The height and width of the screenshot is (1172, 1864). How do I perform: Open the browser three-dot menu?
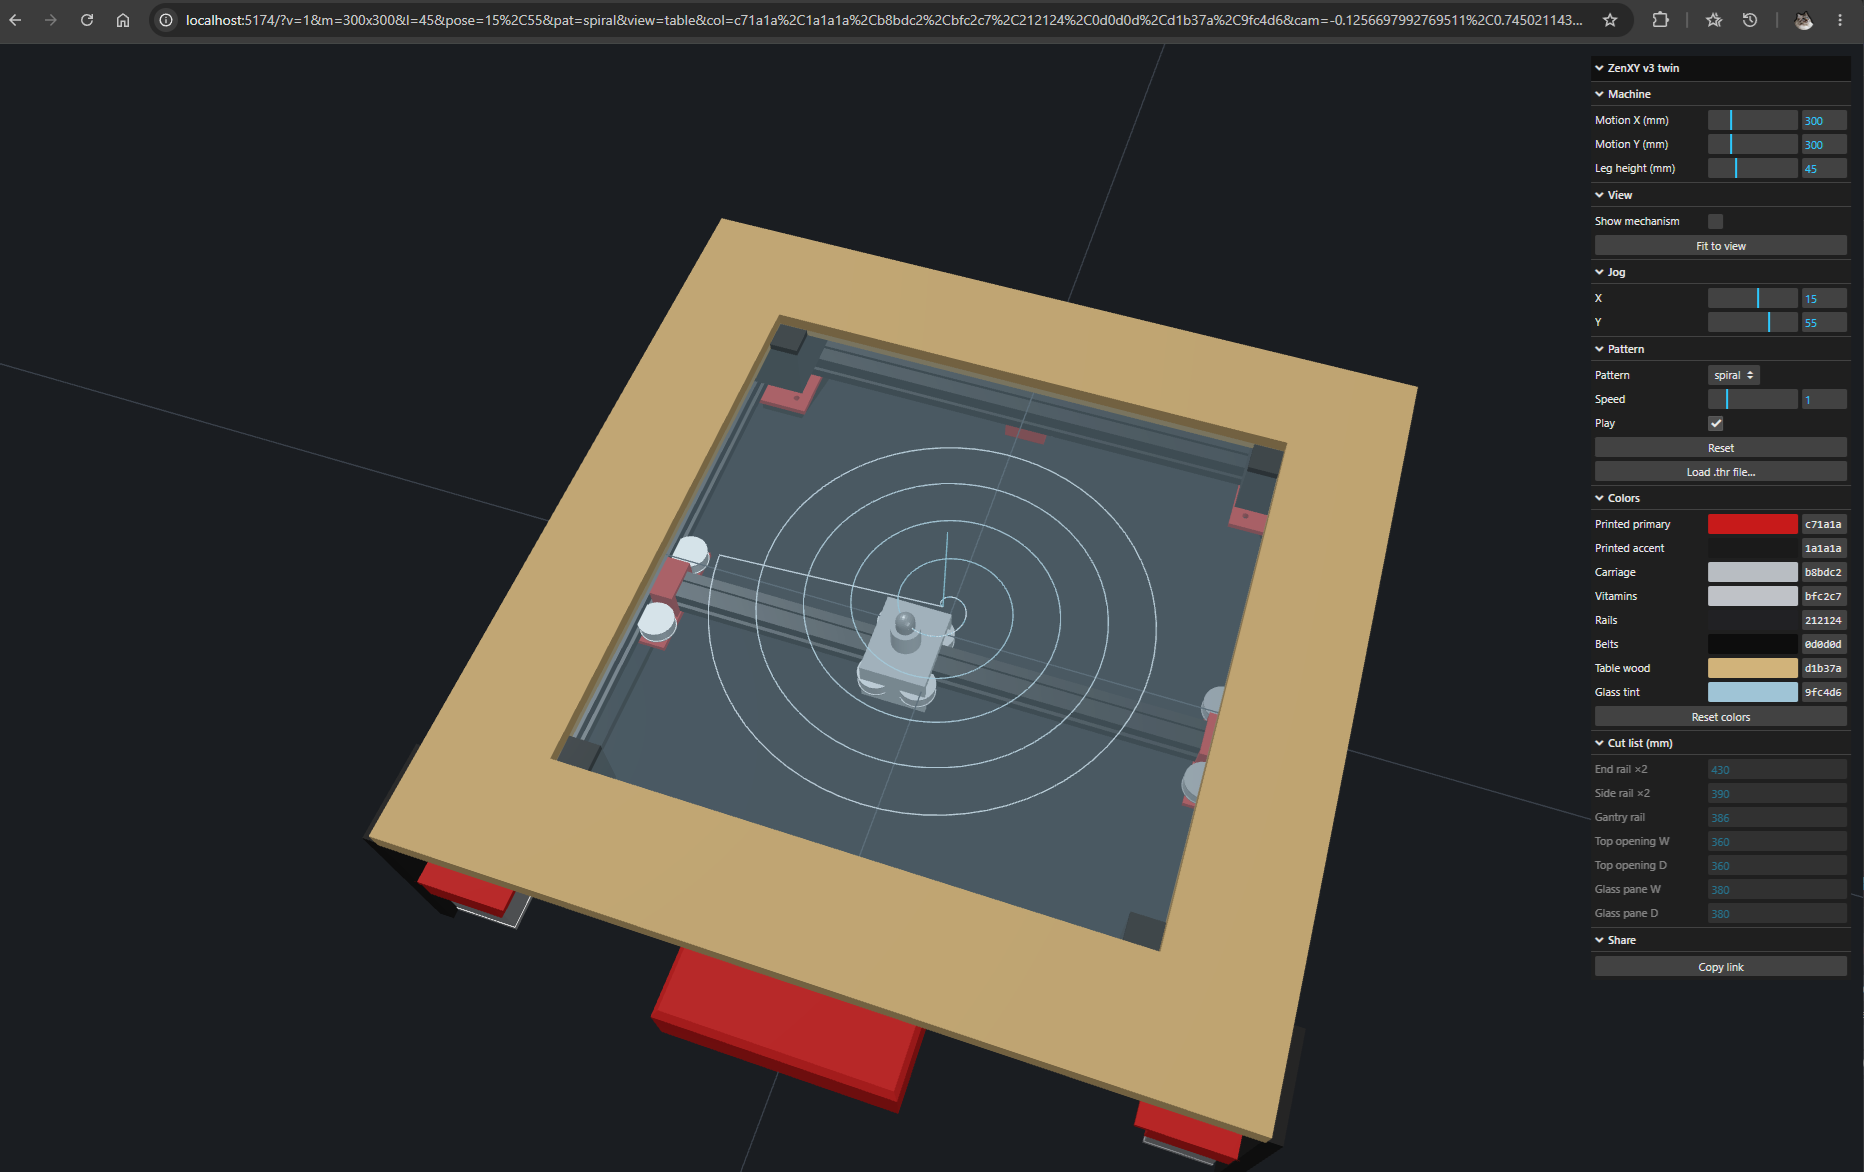point(1840,20)
